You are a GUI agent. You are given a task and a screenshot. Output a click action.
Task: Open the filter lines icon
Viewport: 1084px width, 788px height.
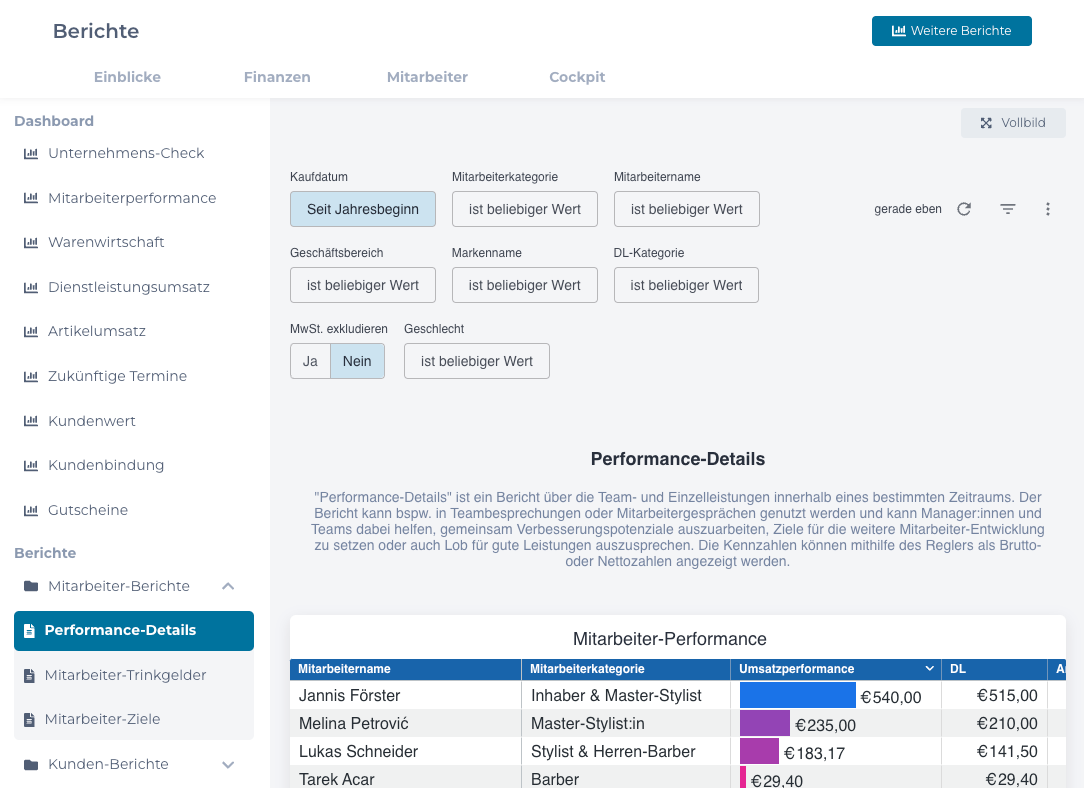pos(1008,209)
